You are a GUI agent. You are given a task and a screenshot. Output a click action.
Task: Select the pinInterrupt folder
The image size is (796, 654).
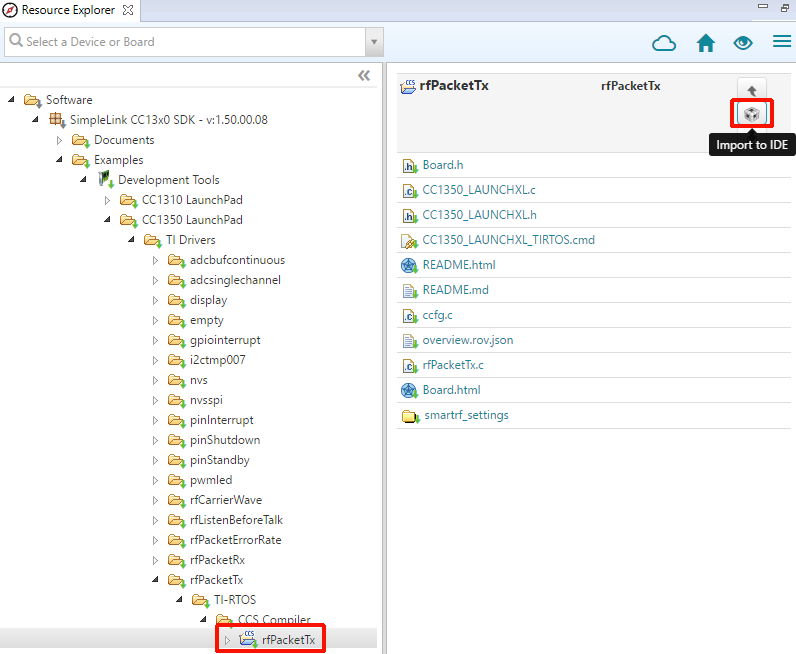coord(221,420)
